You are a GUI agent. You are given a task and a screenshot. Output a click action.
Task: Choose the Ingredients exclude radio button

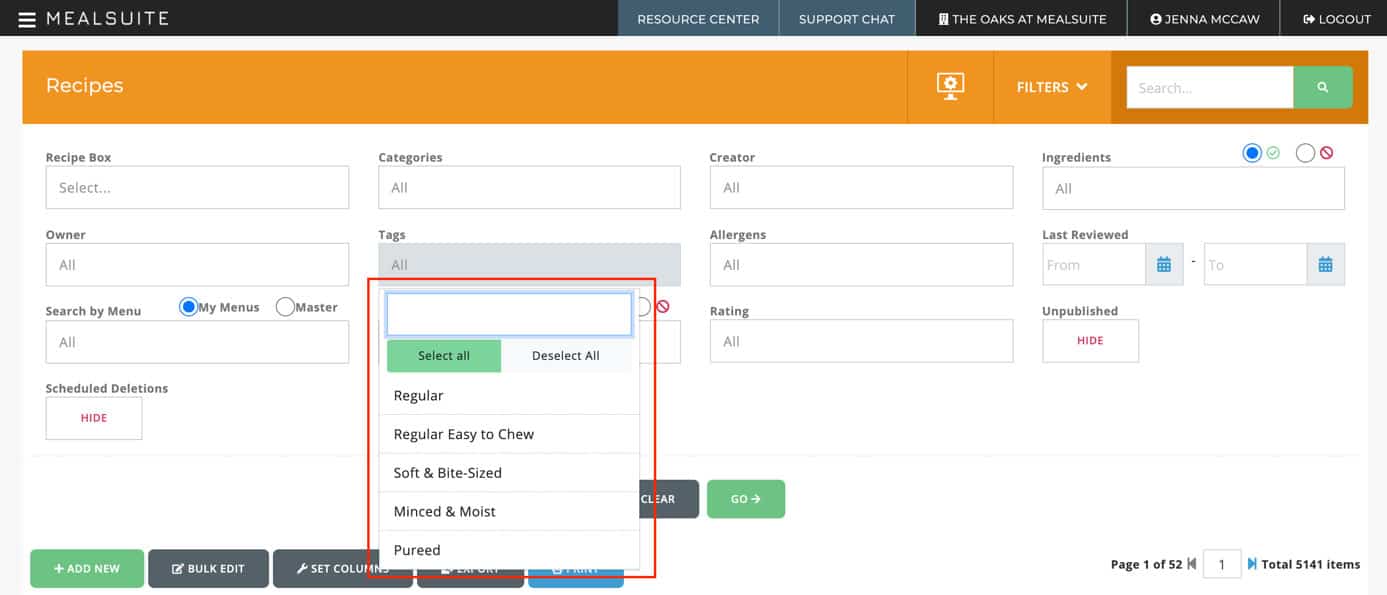click(1305, 153)
